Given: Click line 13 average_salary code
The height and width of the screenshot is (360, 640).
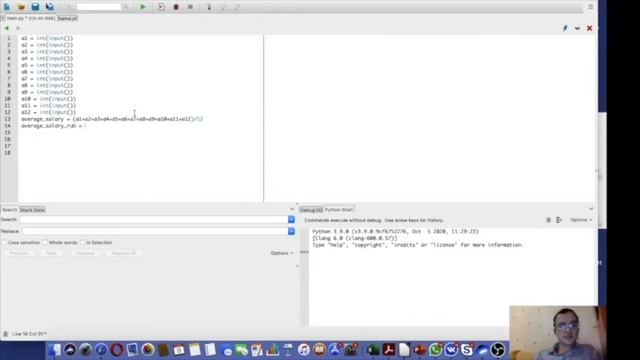Looking at the screenshot, I should [112, 119].
